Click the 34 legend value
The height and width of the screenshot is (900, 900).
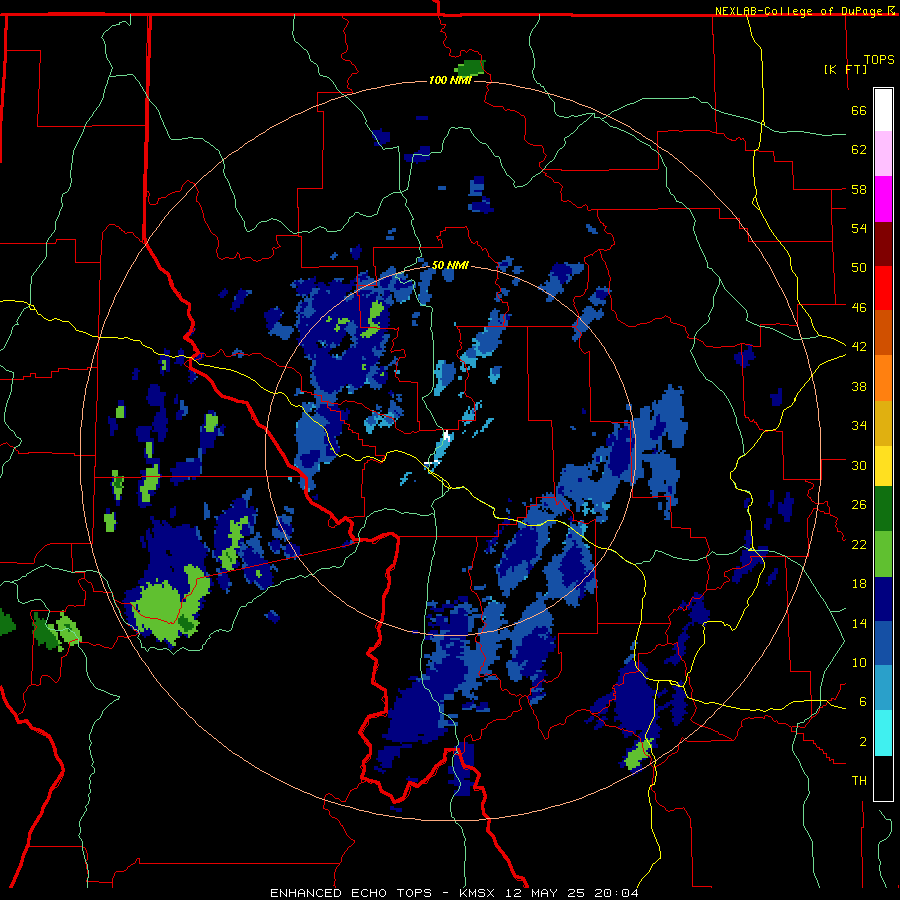[x=859, y=425]
